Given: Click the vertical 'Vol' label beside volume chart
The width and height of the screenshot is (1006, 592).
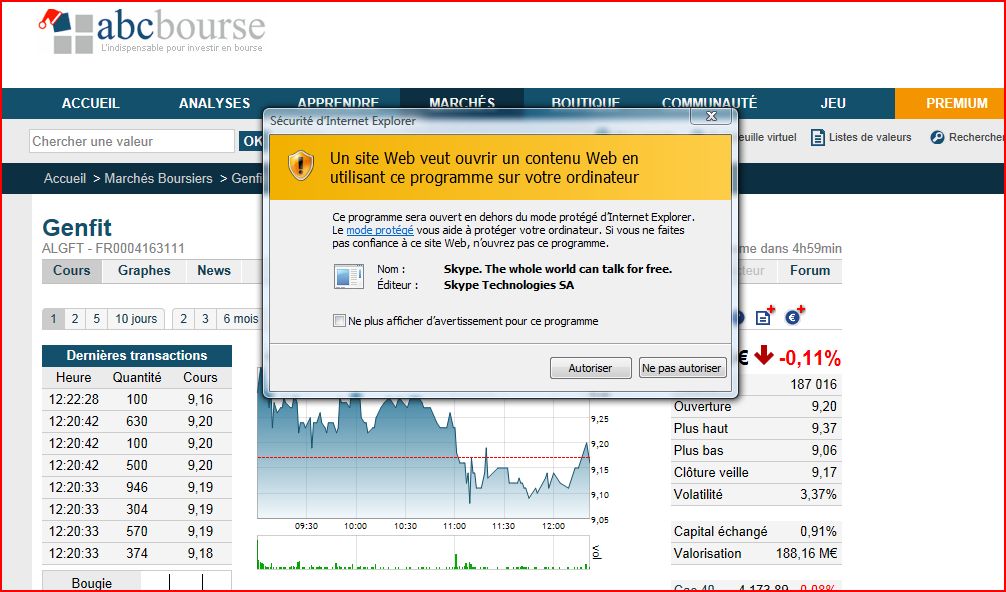Looking at the screenshot, I should point(596,552).
